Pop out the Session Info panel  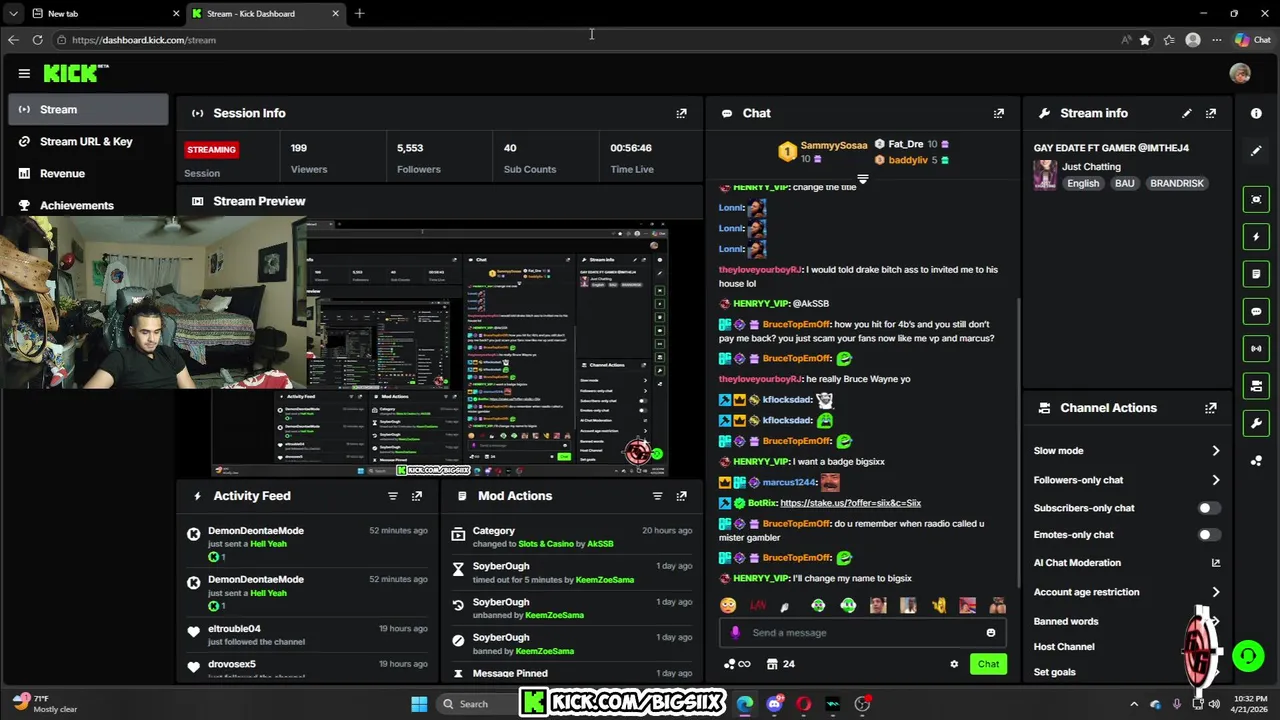click(x=681, y=113)
